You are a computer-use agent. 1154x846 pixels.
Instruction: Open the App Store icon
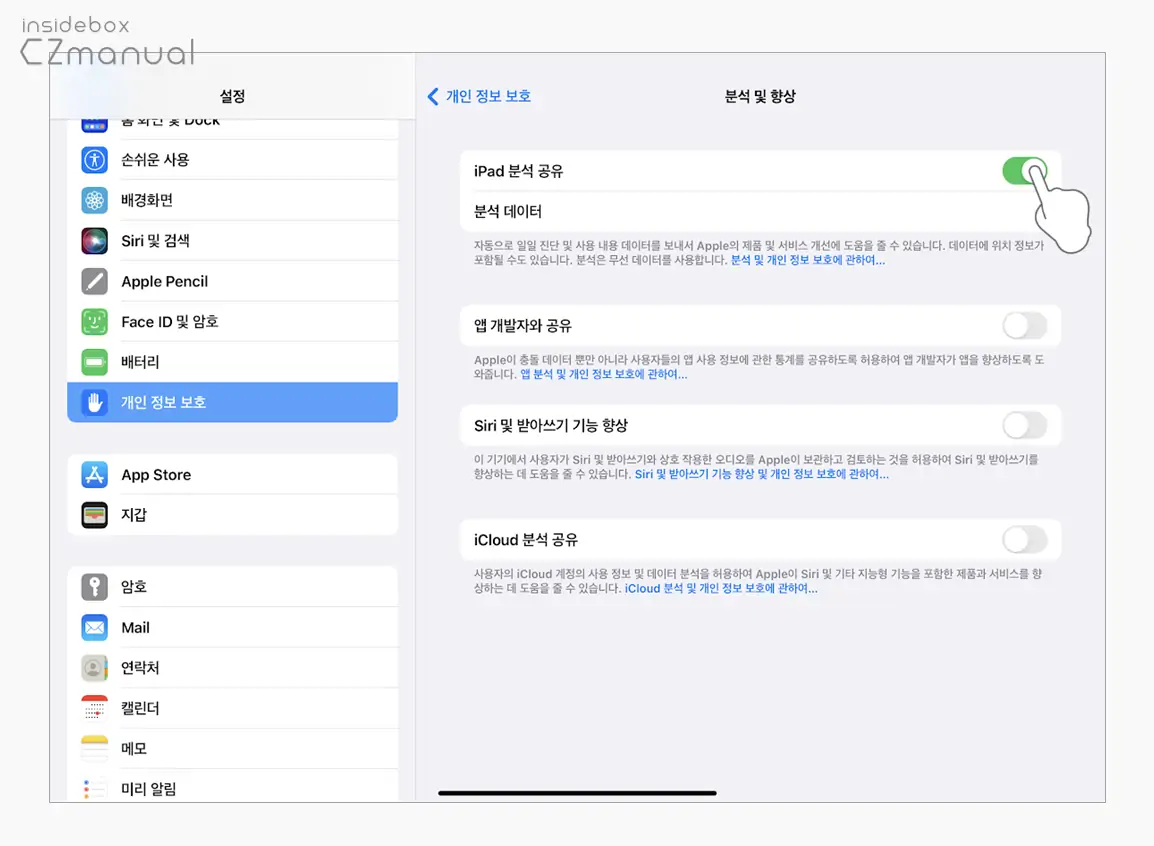[x=94, y=474]
